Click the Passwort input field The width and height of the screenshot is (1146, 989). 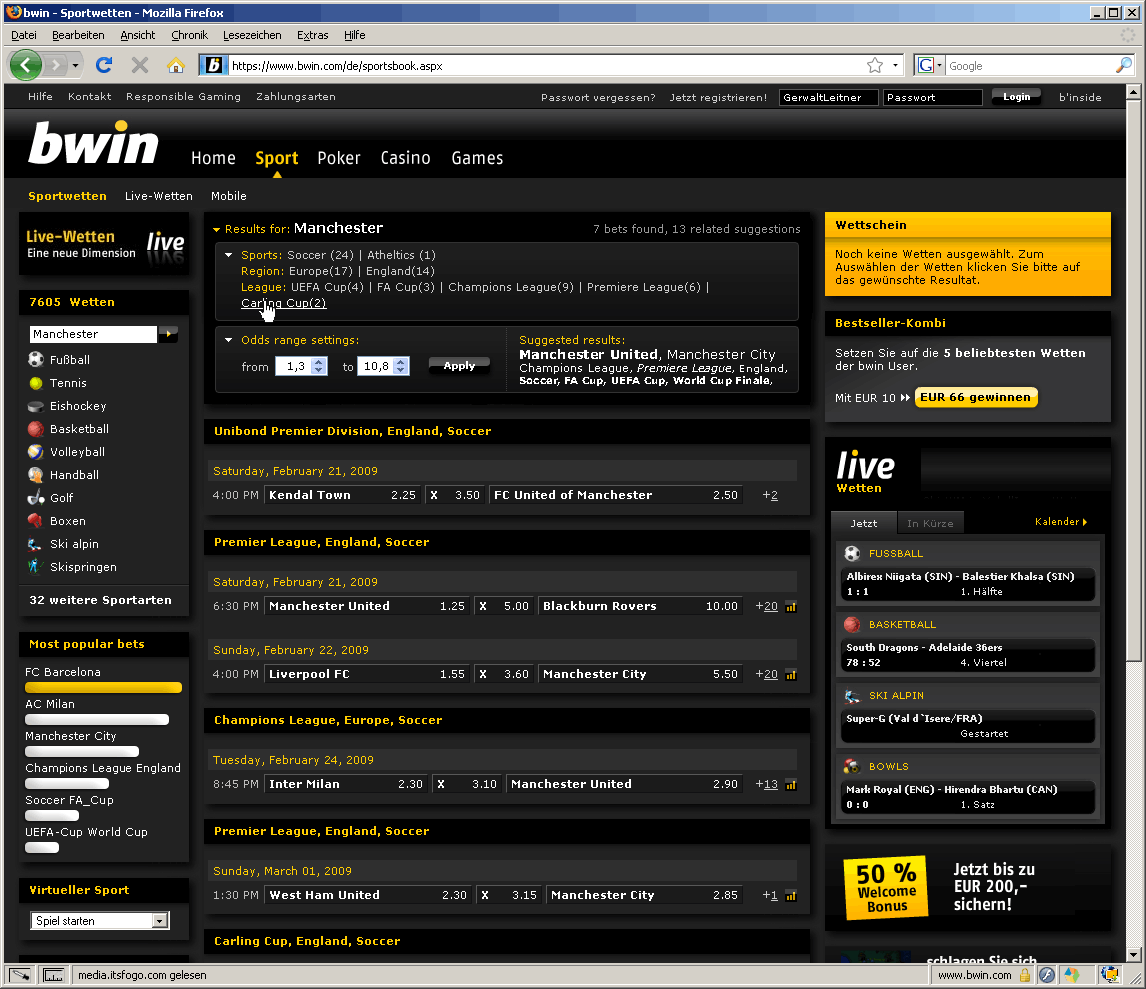coord(932,97)
